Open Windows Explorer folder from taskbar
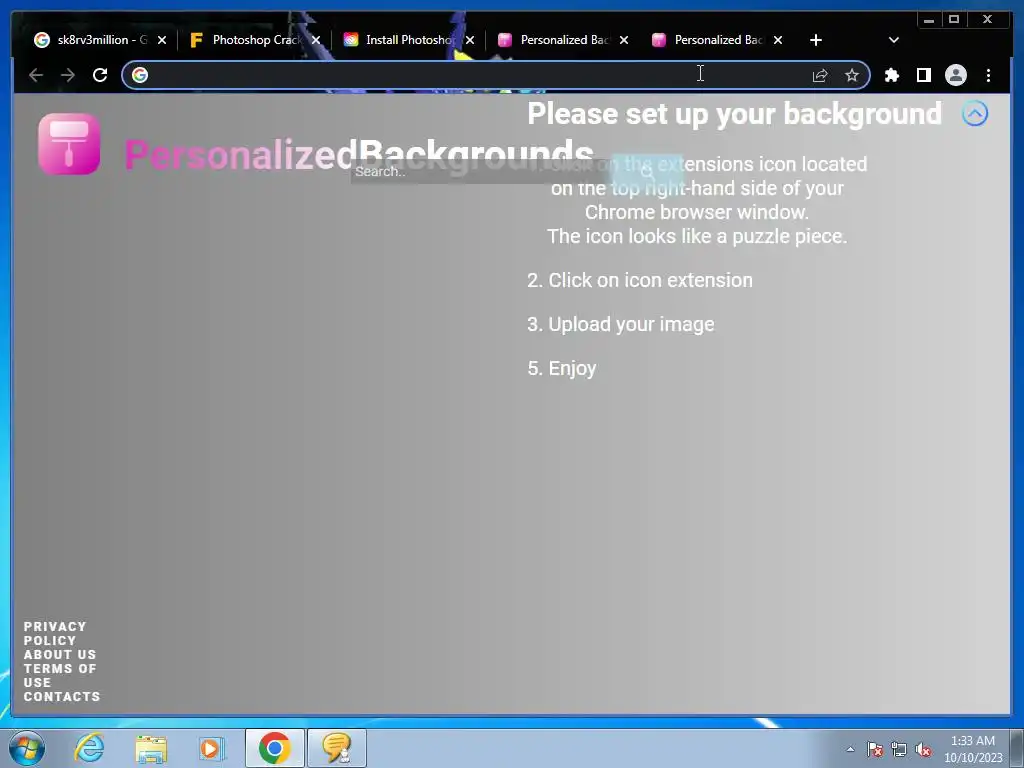Viewport: 1024px width, 768px height. click(151, 748)
